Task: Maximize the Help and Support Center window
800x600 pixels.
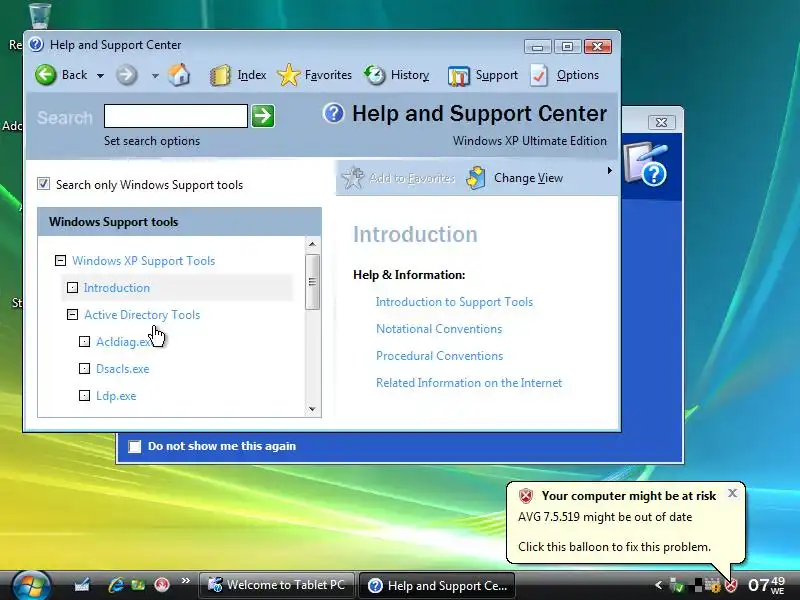Action: pos(567,47)
